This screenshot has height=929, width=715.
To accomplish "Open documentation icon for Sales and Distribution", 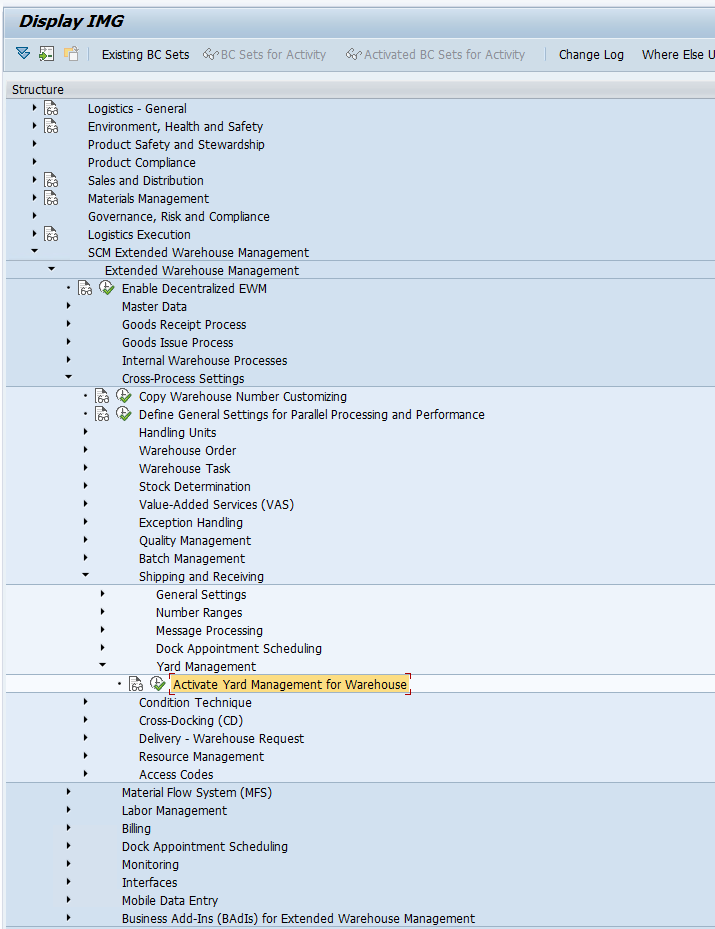I will click(x=52, y=180).
